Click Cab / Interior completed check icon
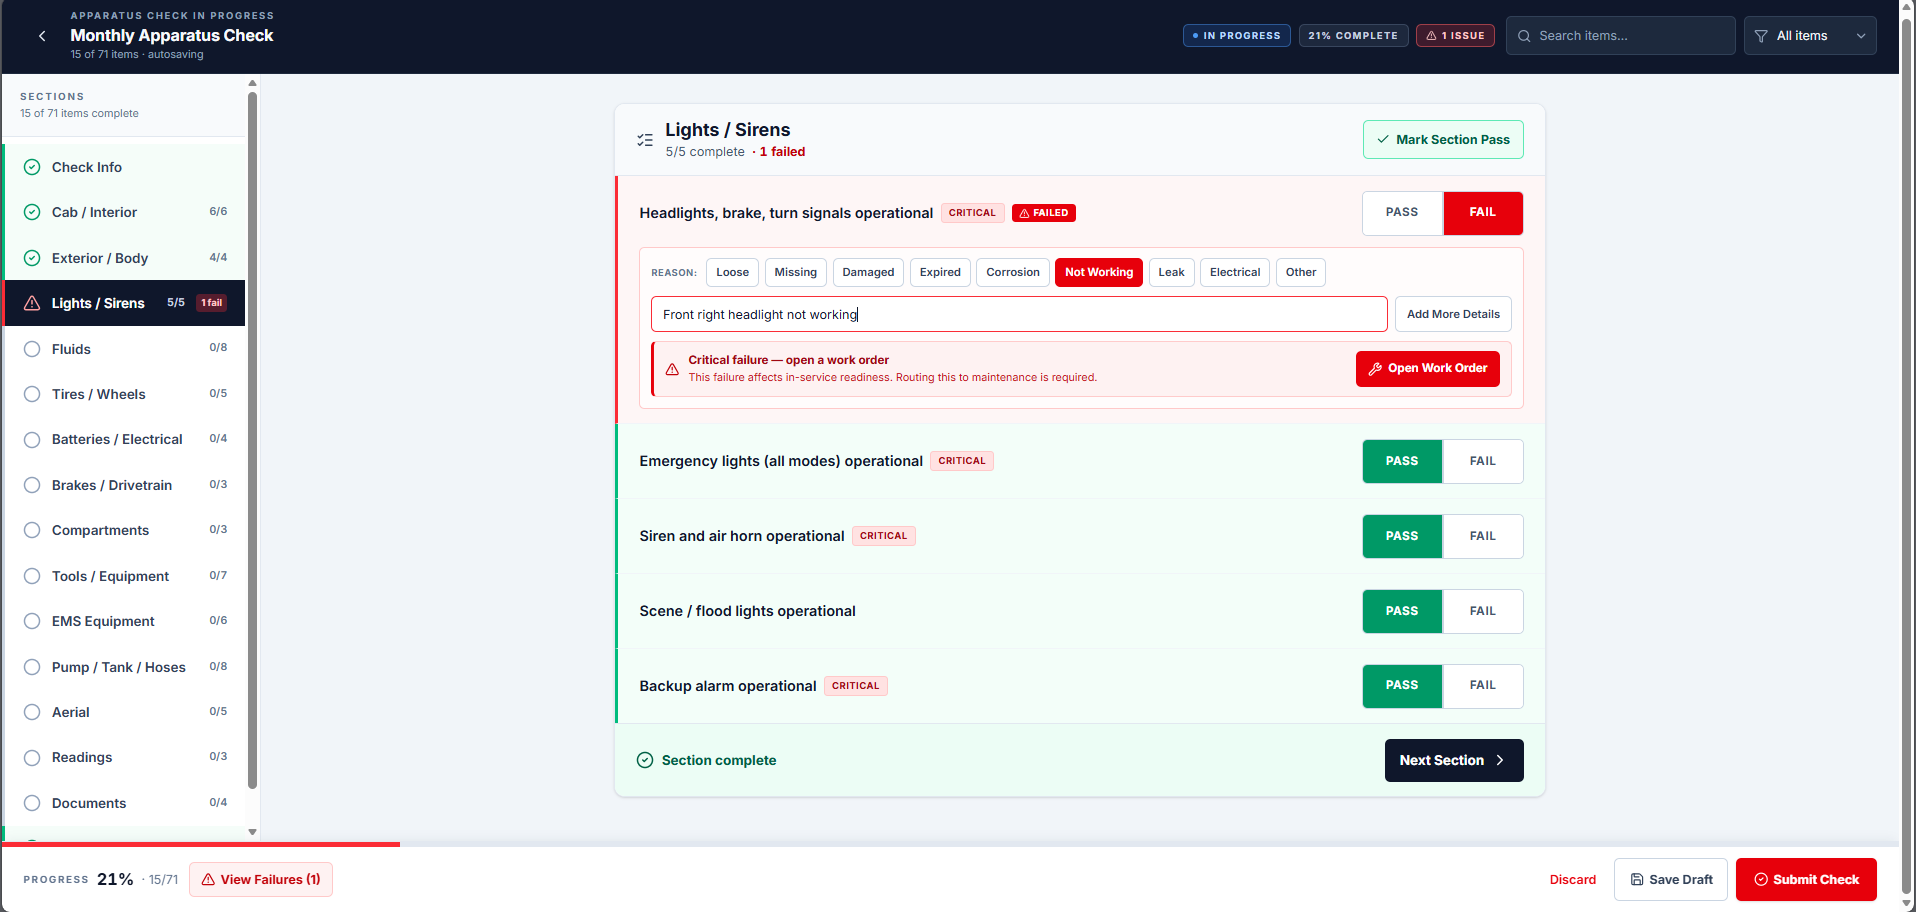This screenshot has width=1916, height=912. pos(32,212)
